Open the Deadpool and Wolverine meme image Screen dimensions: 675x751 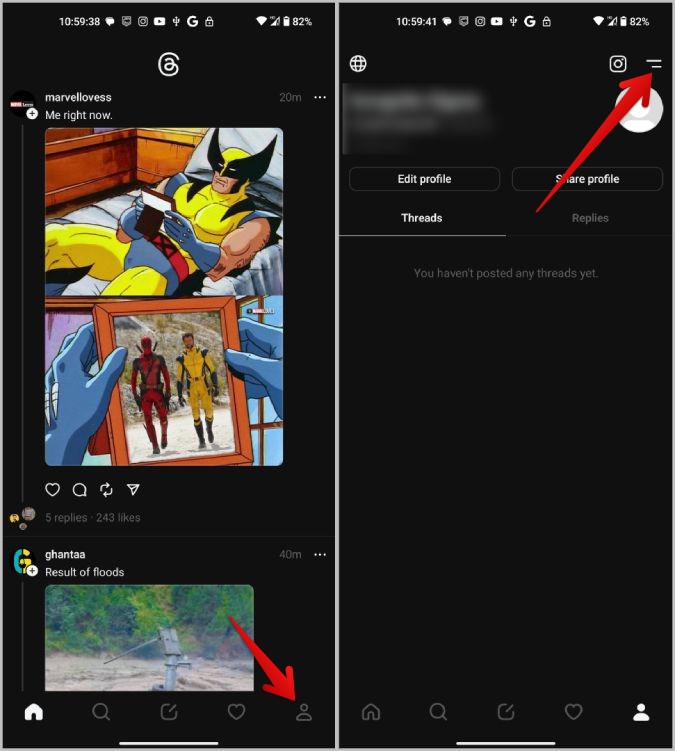(164, 297)
